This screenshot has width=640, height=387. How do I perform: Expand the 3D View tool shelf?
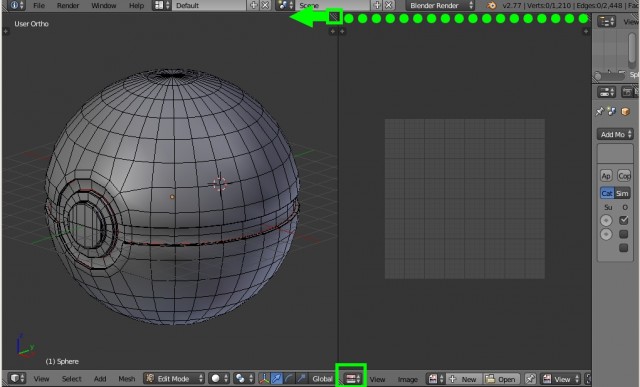tap(6, 31)
